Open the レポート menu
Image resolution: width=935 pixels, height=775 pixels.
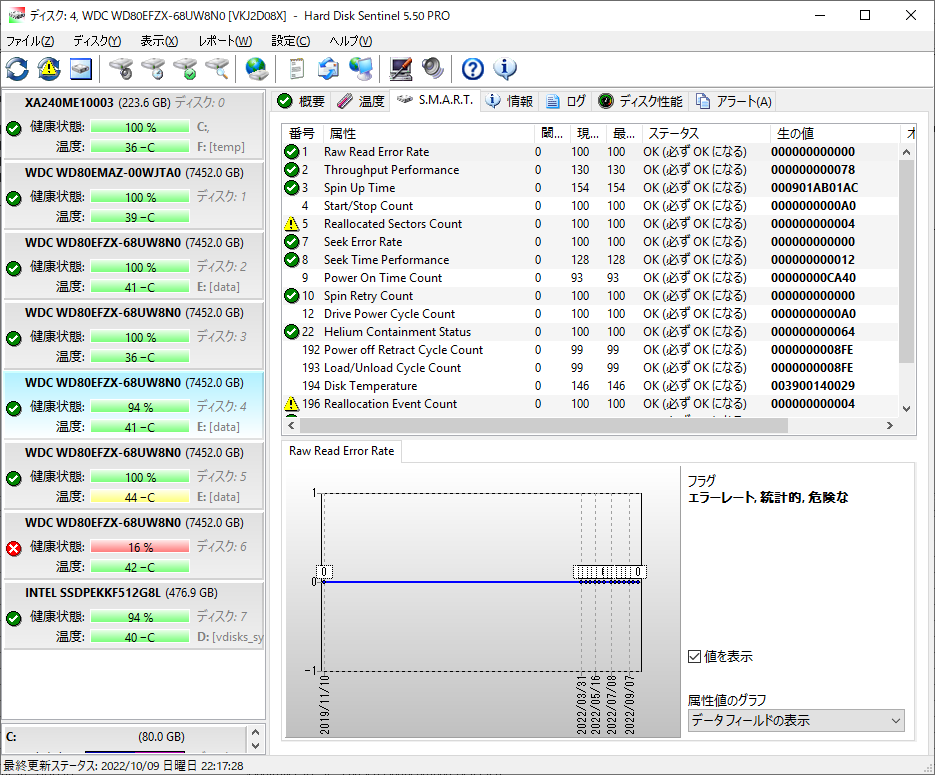[x=225, y=41]
